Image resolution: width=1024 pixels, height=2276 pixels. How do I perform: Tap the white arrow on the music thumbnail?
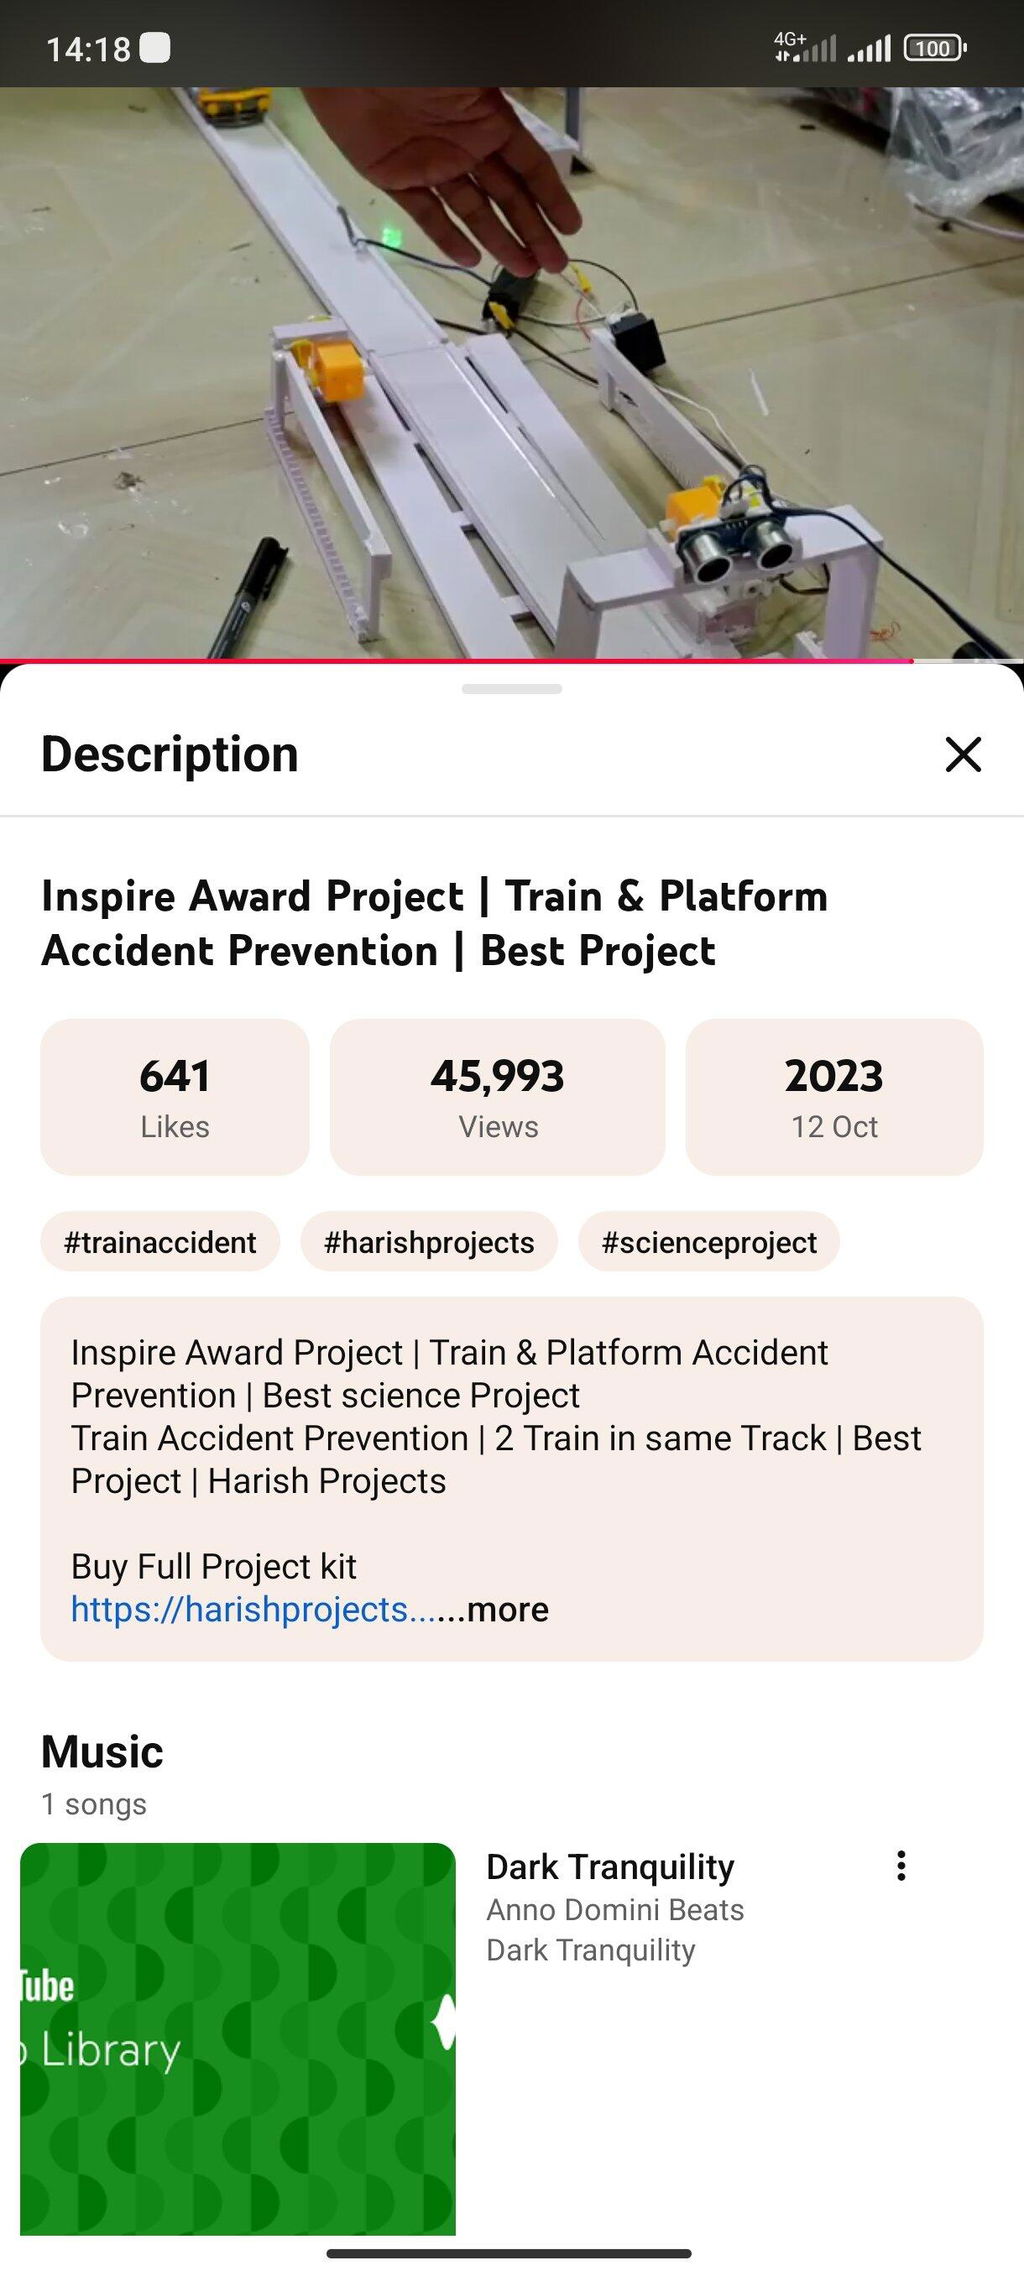[445, 2021]
